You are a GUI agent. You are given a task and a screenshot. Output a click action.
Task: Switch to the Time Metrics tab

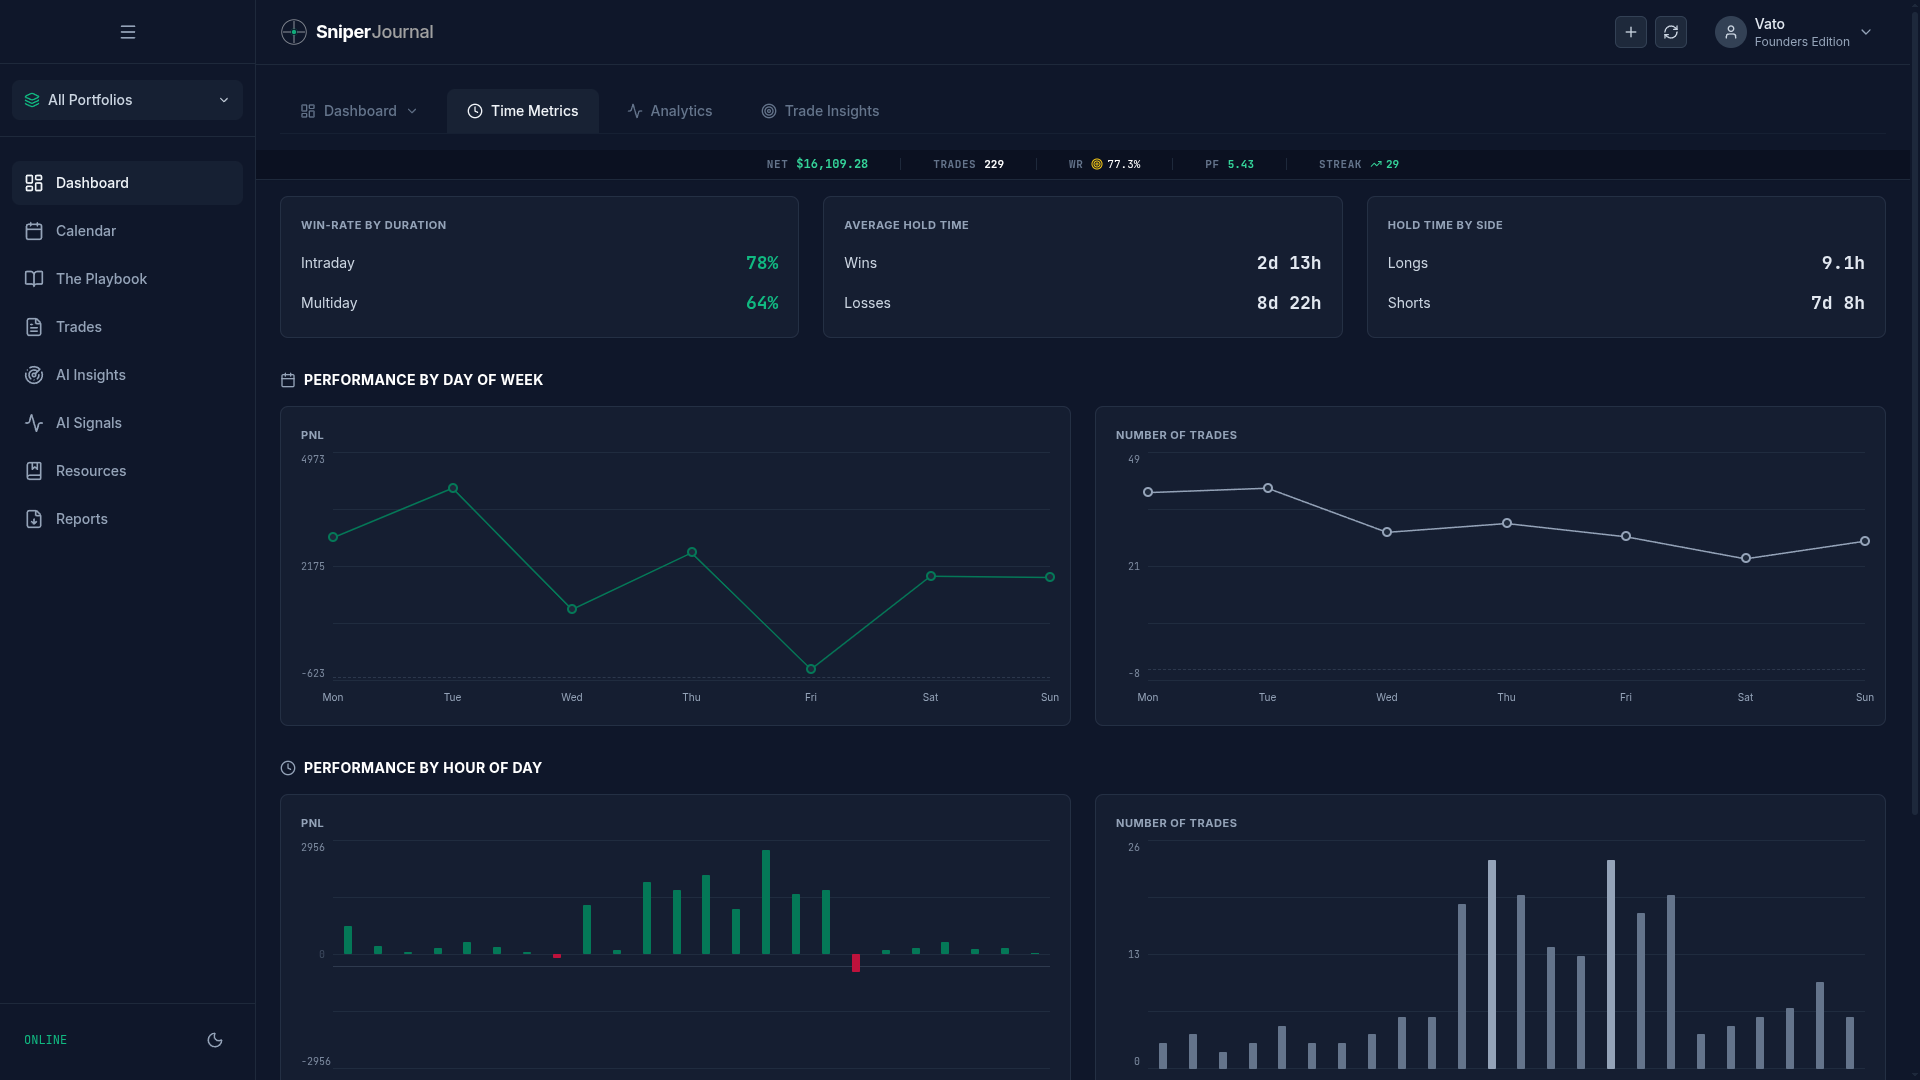tap(523, 111)
